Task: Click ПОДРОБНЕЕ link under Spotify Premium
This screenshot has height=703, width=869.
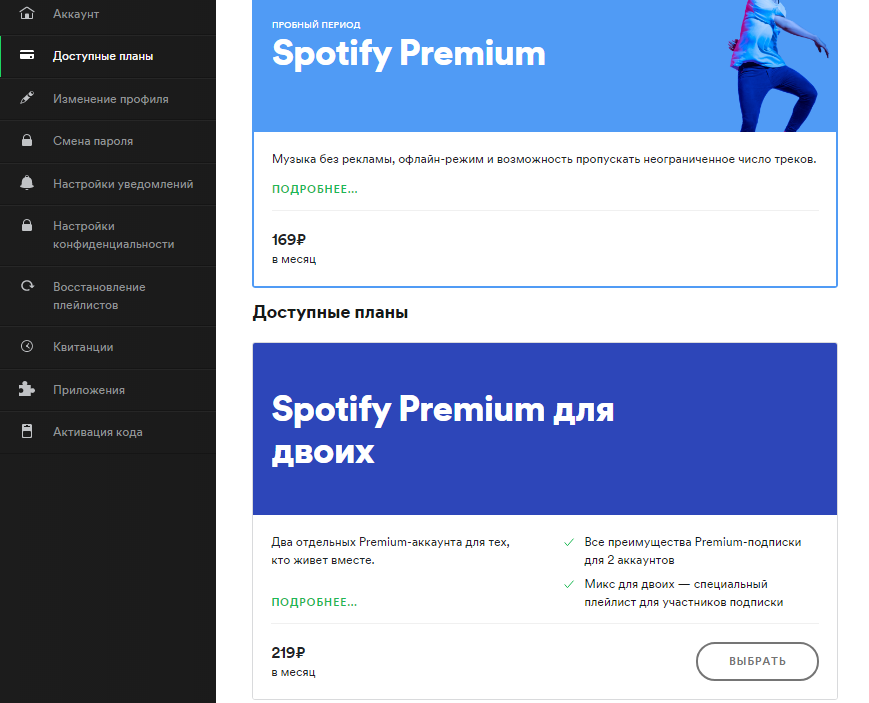Action: 315,189
